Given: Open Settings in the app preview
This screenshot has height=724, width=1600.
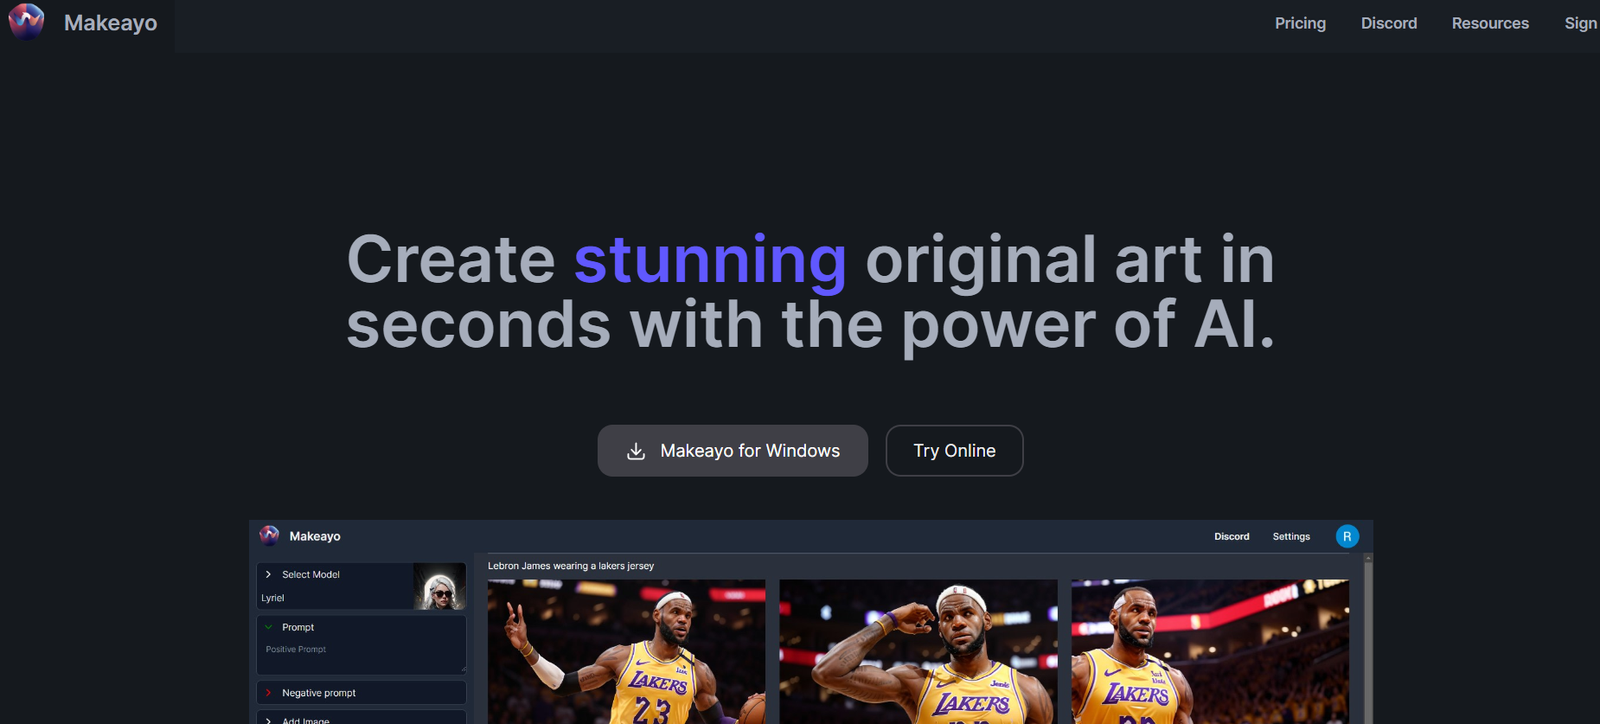Looking at the screenshot, I should coord(1291,537).
